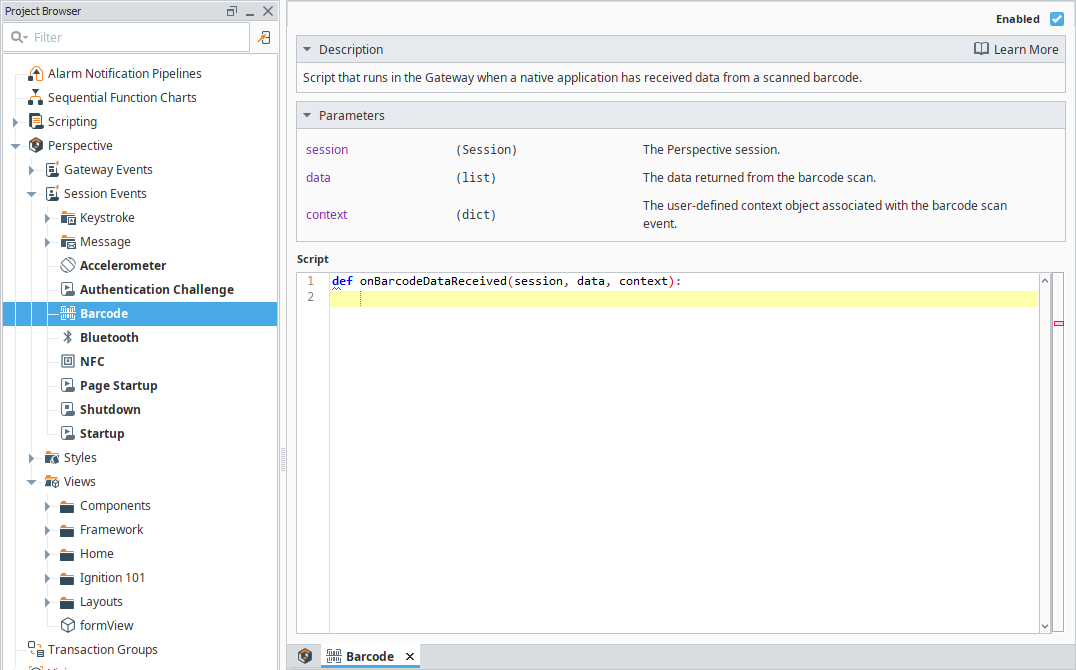Expand the Message node
The image size is (1076, 670).
[47, 242]
